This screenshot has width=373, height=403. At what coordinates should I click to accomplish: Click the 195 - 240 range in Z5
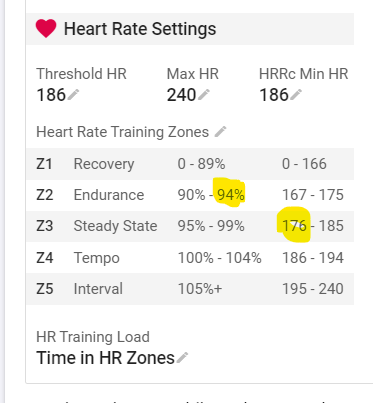pos(313,289)
